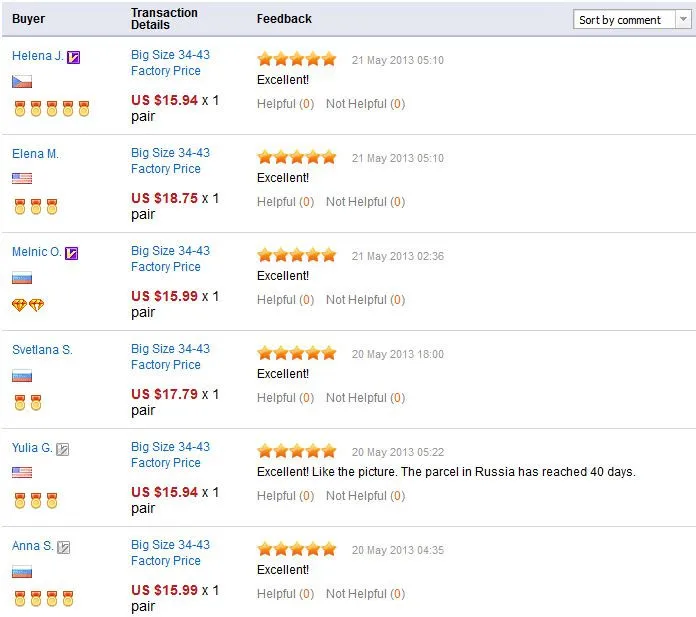Viewport: 696px width, 617px height.
Task: Click the Russian flag under Anna S.
Action: (x=22, y=571)
